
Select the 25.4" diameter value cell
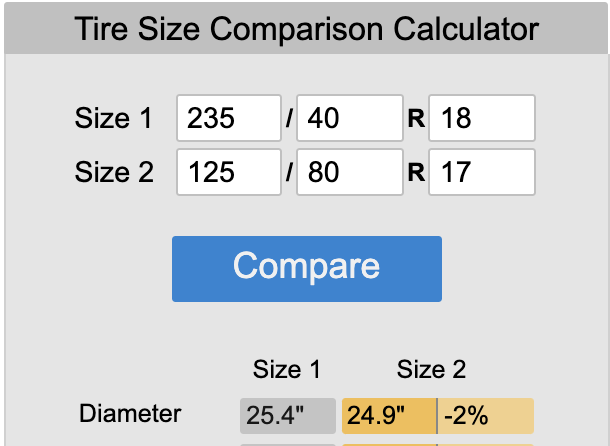coord(288,416)
